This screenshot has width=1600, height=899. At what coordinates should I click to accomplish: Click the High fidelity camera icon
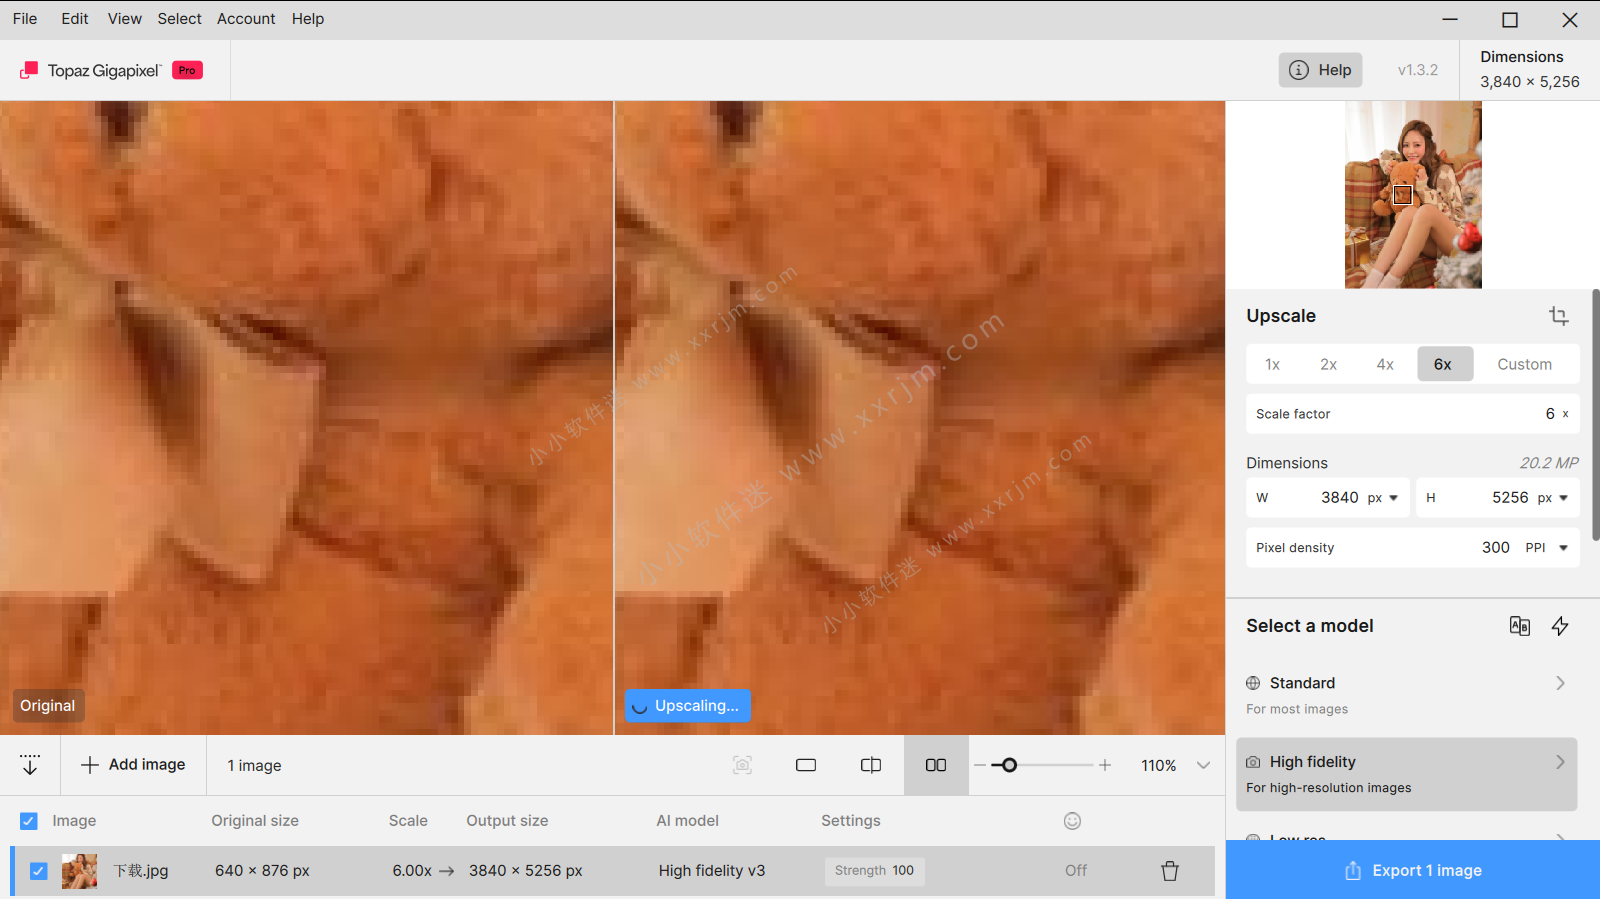pos(1253,762)
